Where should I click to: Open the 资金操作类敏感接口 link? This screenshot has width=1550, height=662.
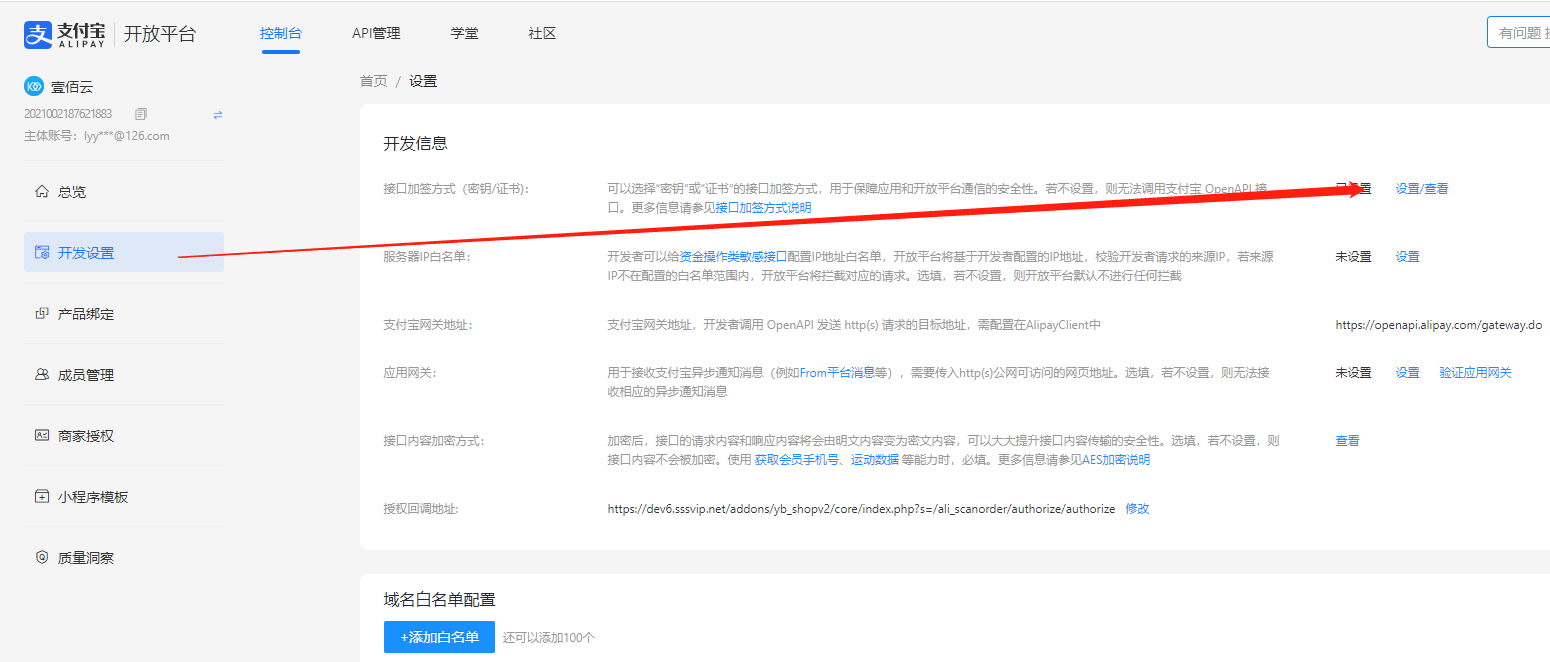coord(734,256)
